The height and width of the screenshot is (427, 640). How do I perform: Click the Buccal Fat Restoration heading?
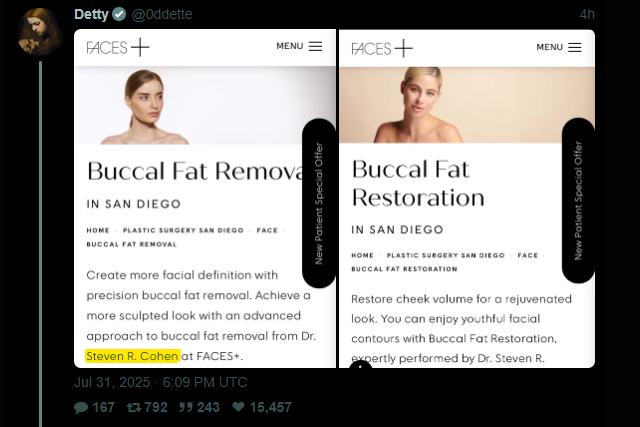click(418, 183)
